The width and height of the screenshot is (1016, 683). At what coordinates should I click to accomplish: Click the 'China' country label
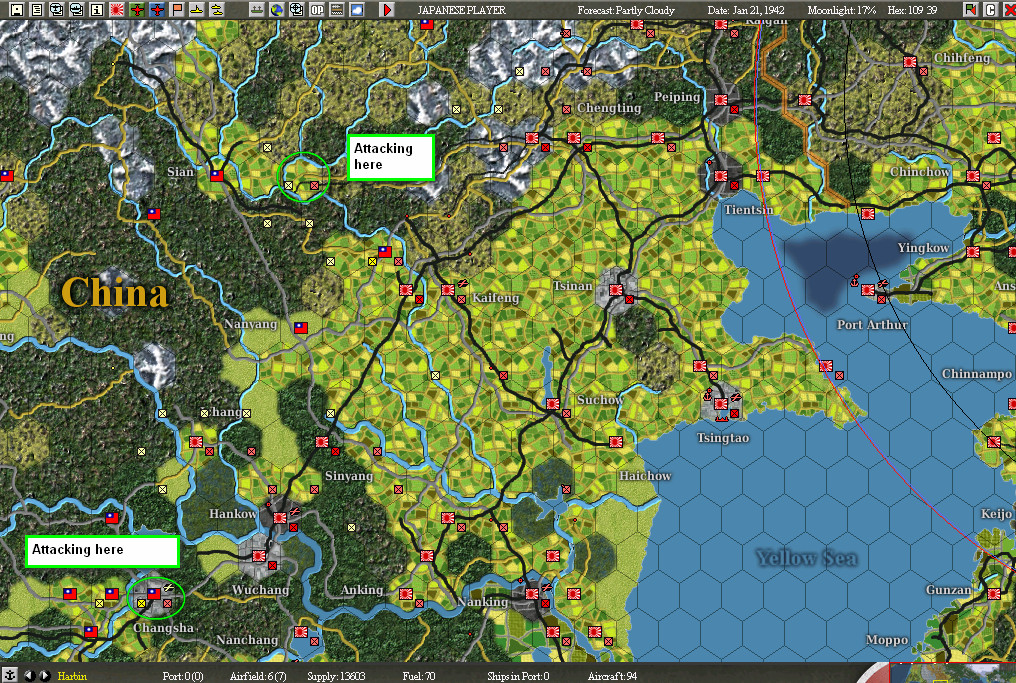click(x=115, y=292)
